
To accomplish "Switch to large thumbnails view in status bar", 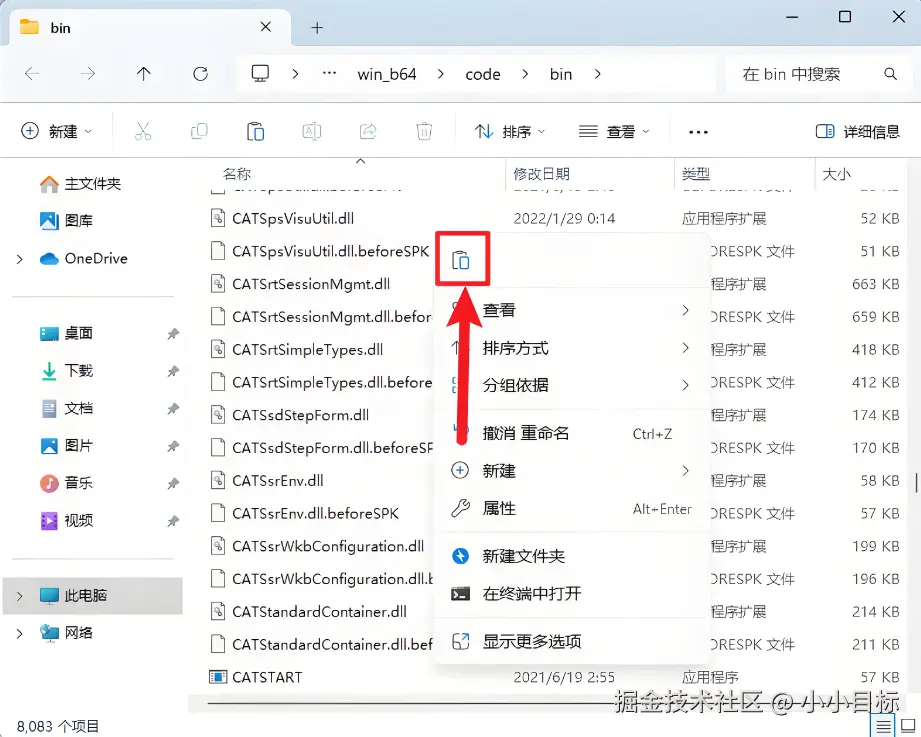I will [908, 726].
